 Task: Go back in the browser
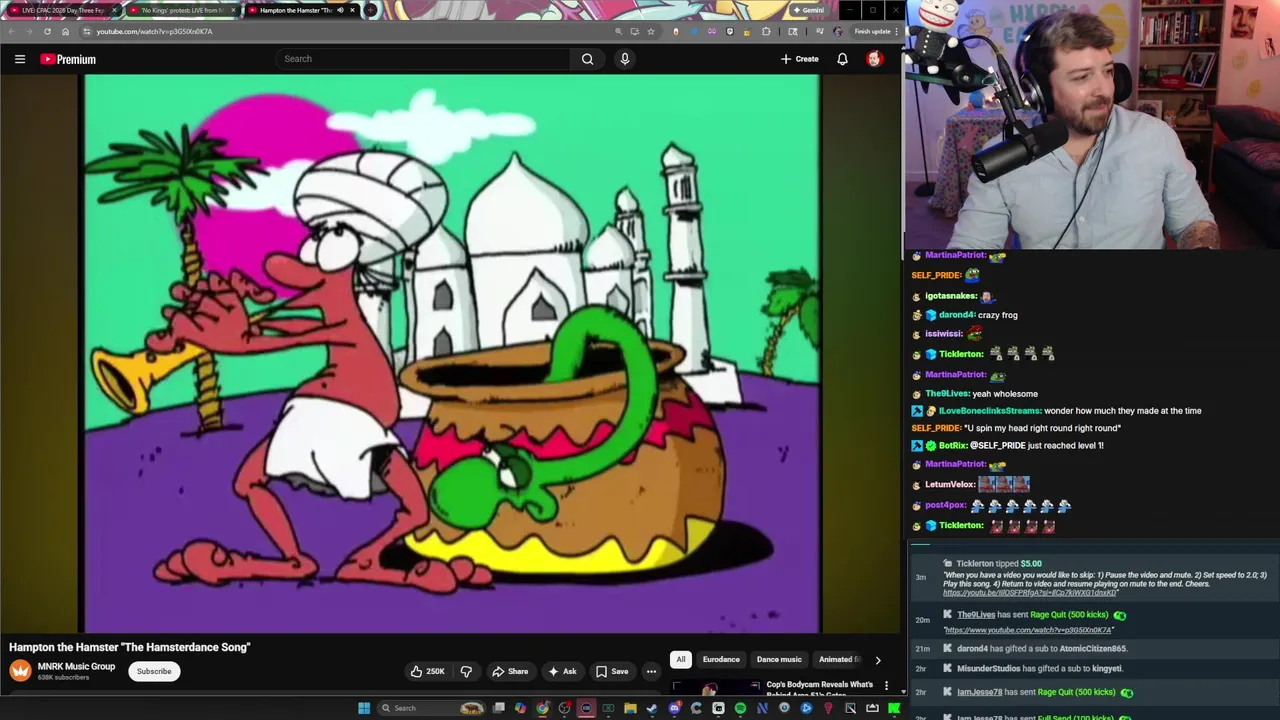[11, 31]
